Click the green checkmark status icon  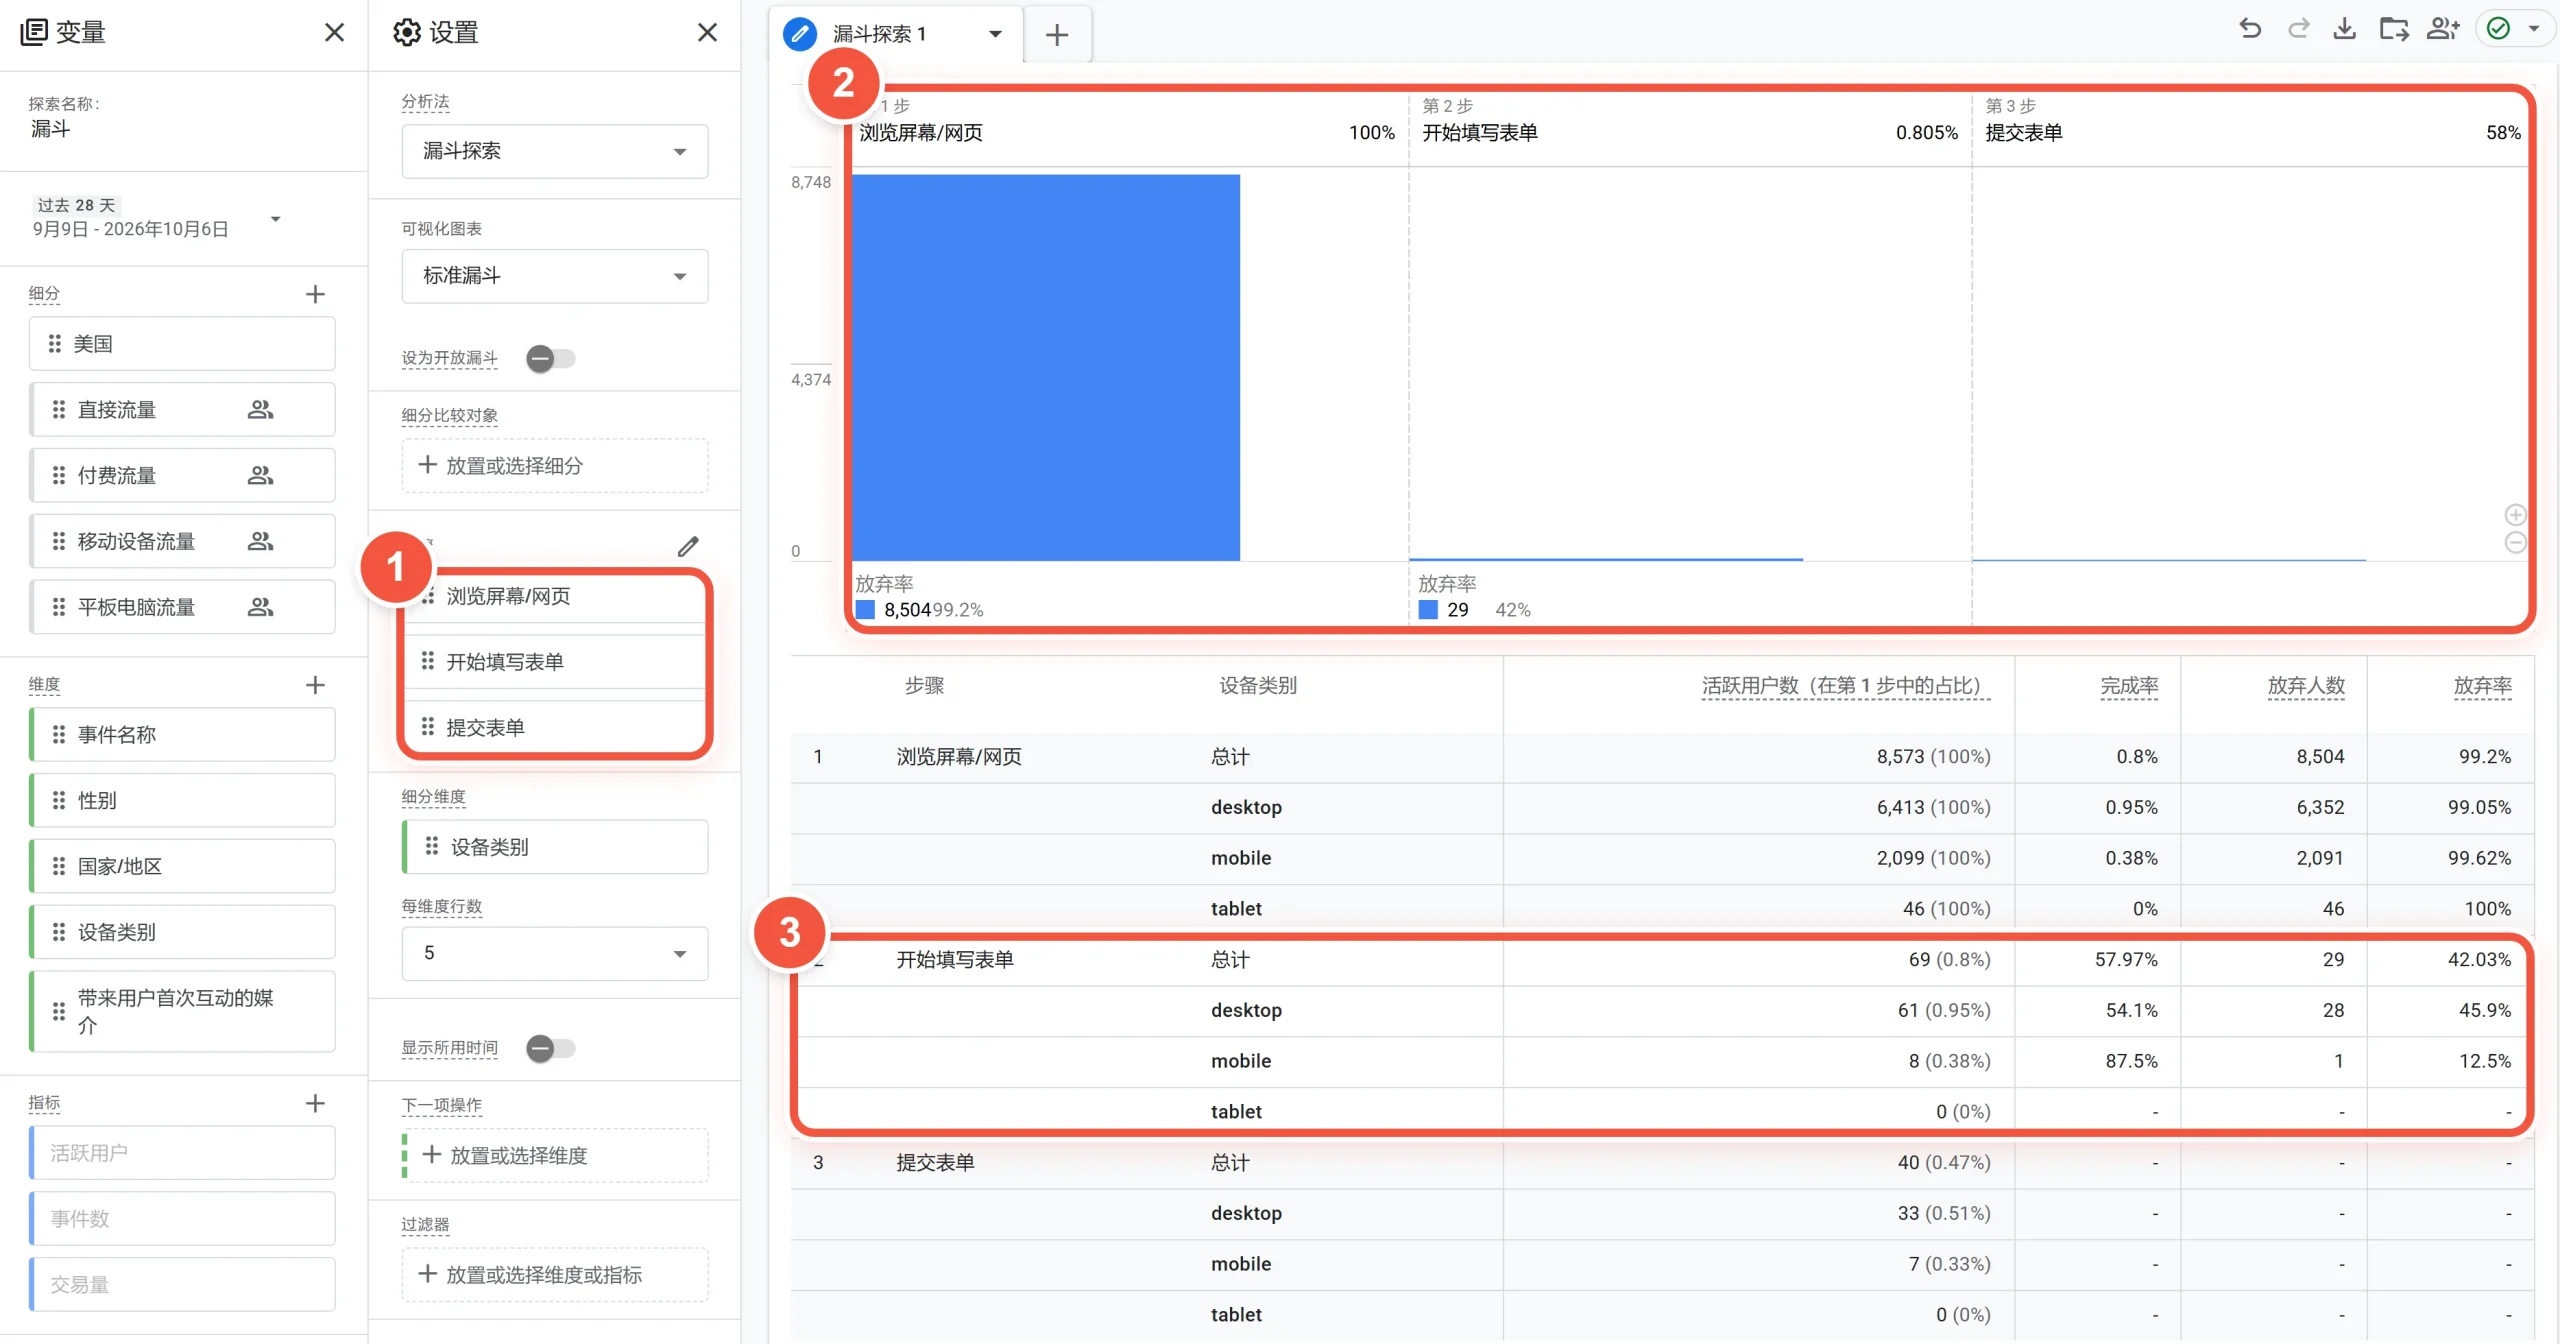[2498, 29]
